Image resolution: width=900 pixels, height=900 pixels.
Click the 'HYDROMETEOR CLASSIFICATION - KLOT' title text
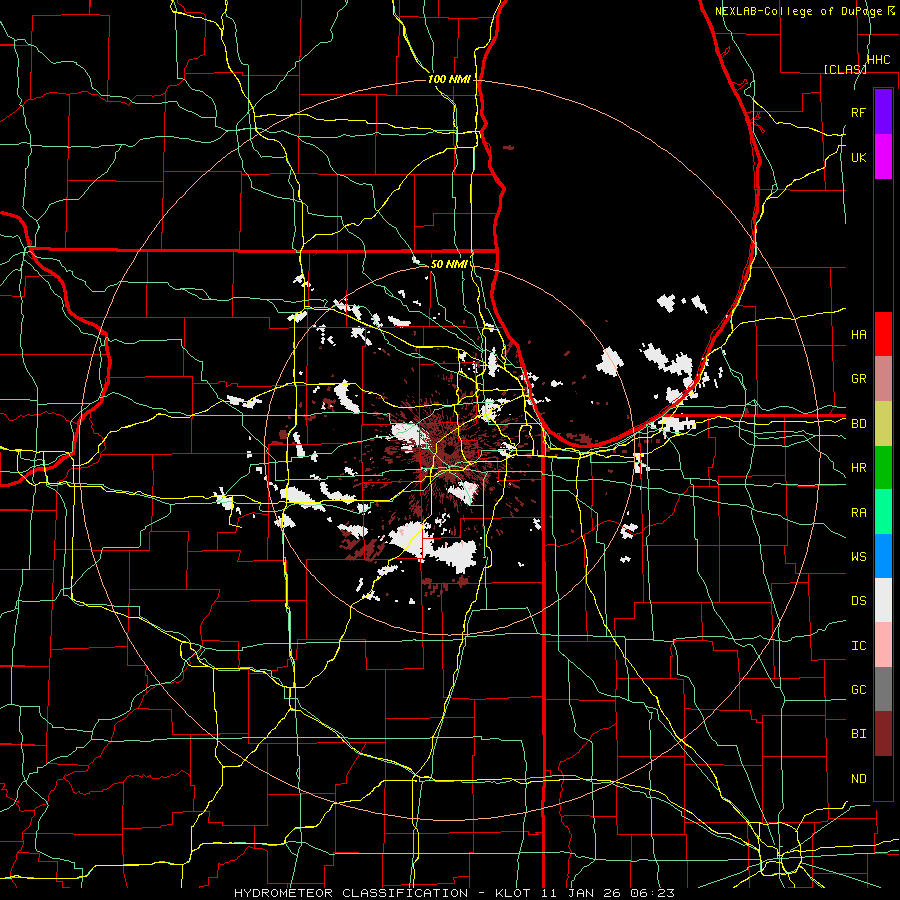coord(384,893)
